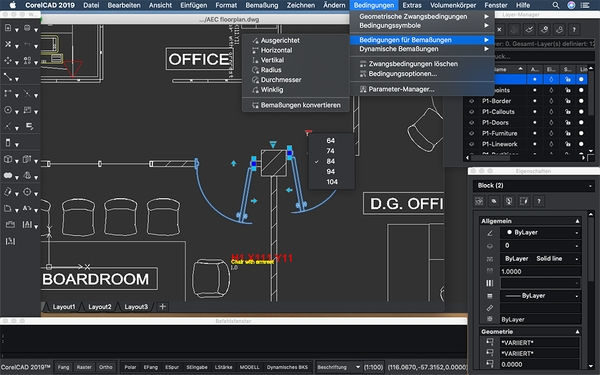
Task: Click the (1:100) scale button
Action: click(373, 367)
